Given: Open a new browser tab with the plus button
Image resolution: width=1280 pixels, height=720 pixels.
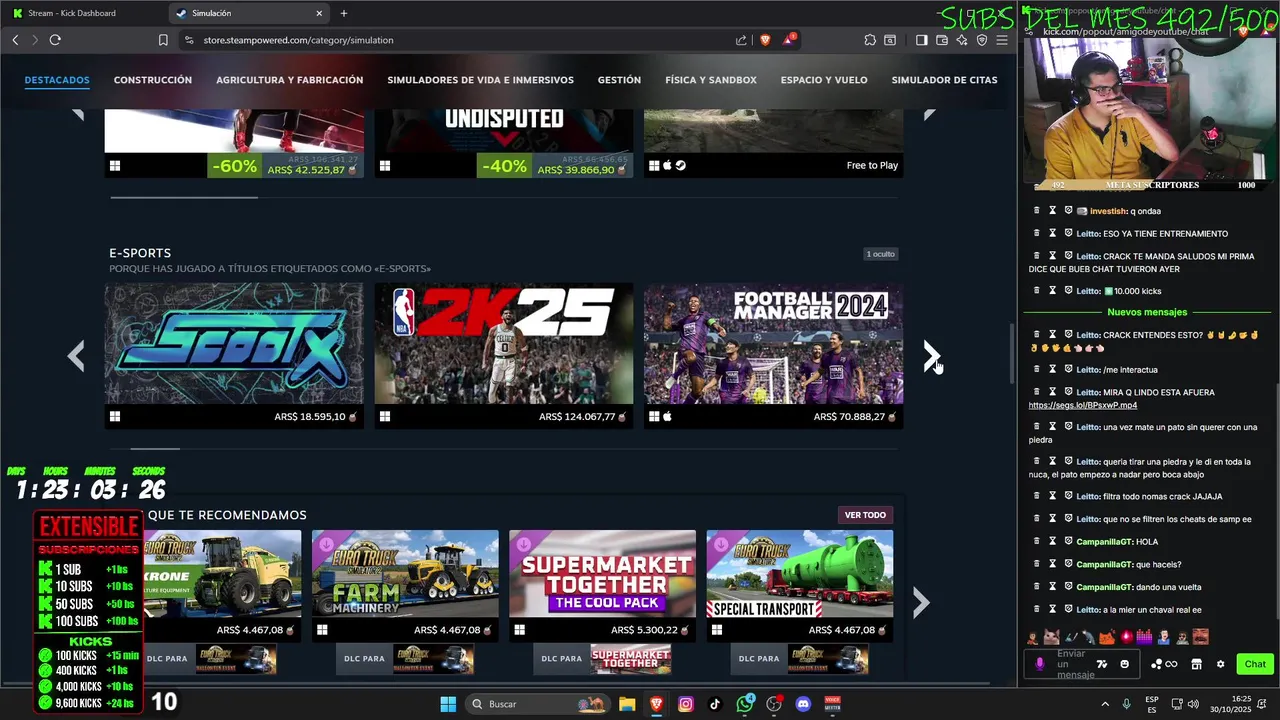Looking at the screenshot, I should [x=344, y=13].
